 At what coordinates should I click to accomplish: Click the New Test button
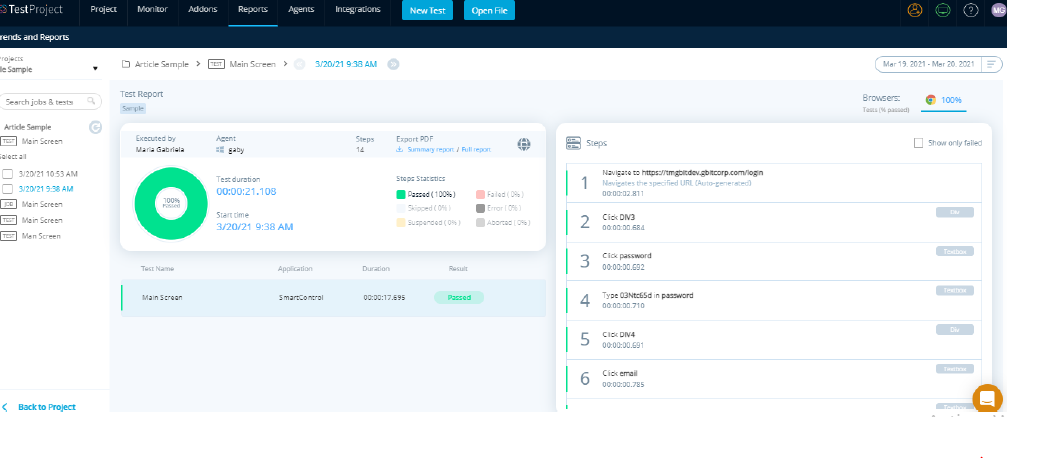point(428,11)
